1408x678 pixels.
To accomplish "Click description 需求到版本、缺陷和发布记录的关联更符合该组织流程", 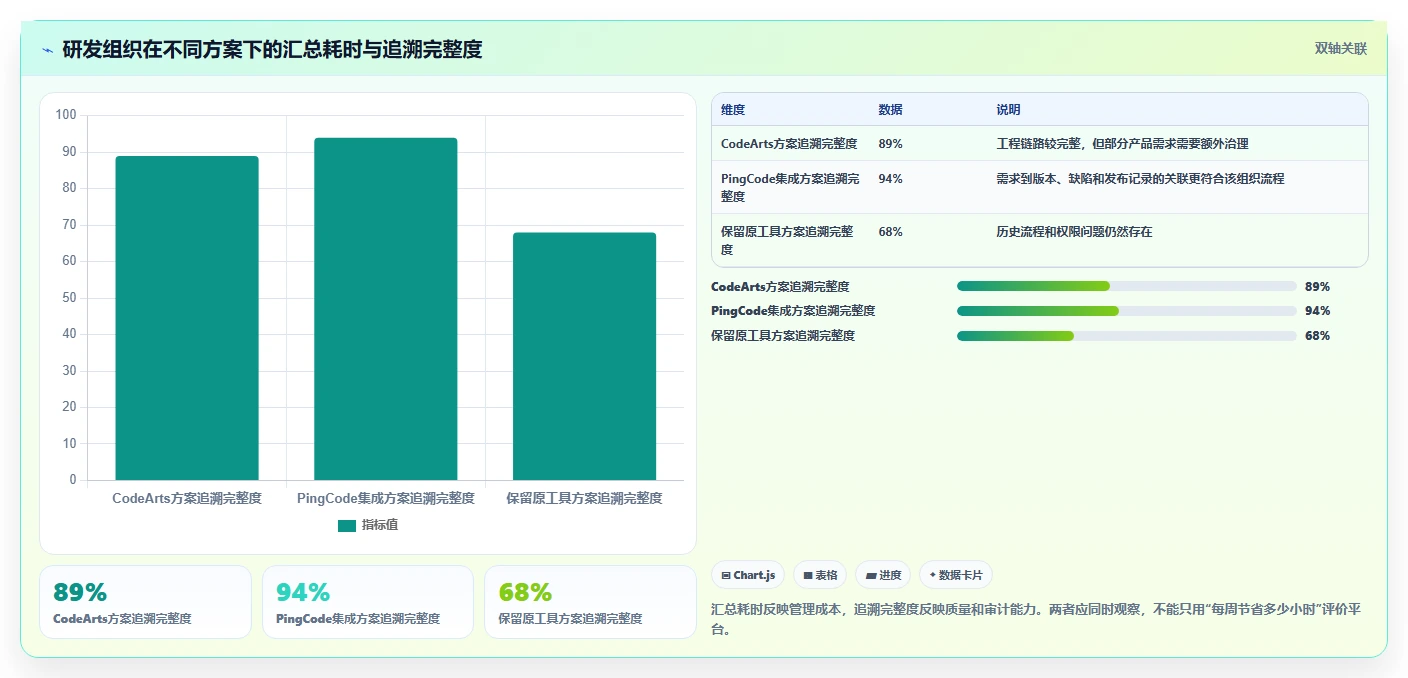I will pyautogui.click(x=1140, y=179).
